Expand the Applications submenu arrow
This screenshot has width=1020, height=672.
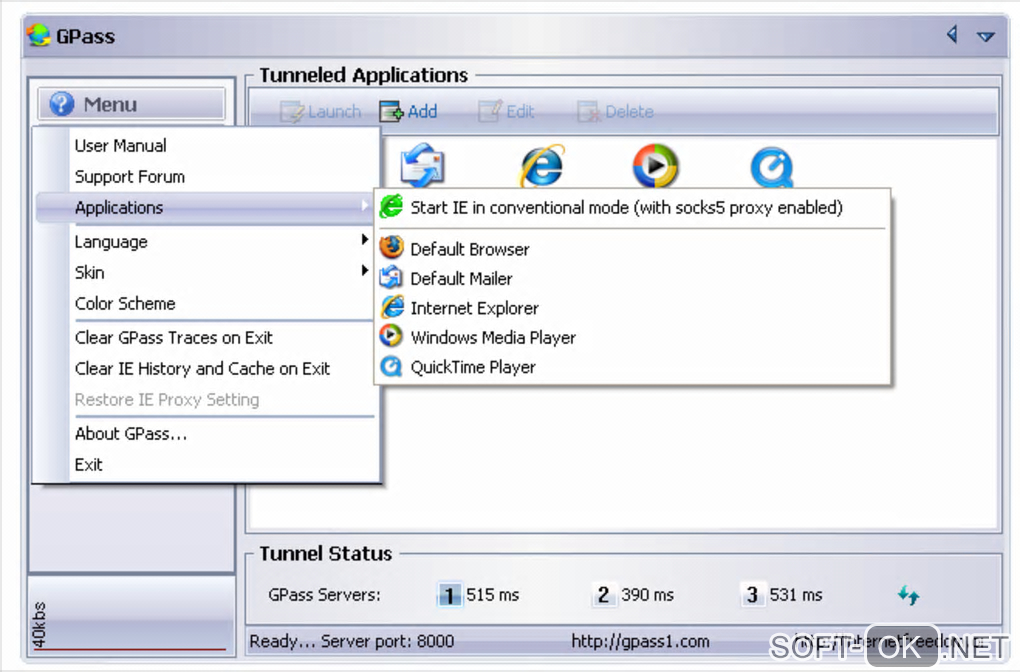pyautogui.click(x=365, y=206)
